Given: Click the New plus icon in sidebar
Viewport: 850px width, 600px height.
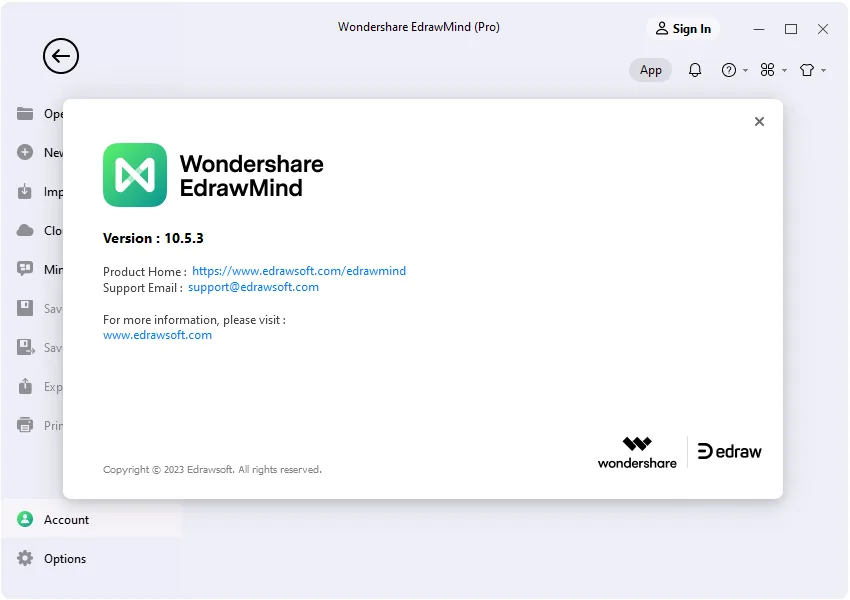Looking at the screenshot, I should pos(25,152).
